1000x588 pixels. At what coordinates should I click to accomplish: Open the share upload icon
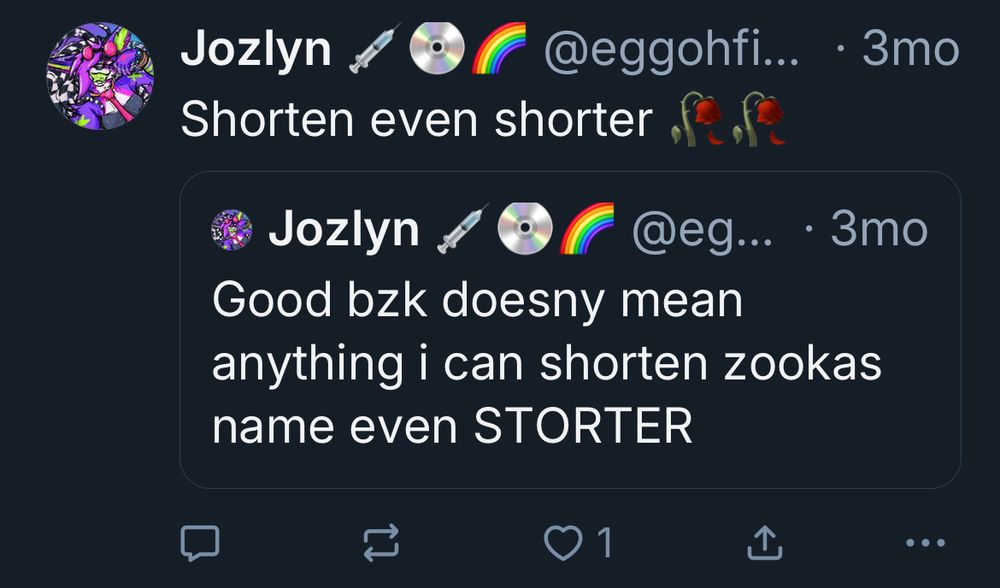click(764, 542)
